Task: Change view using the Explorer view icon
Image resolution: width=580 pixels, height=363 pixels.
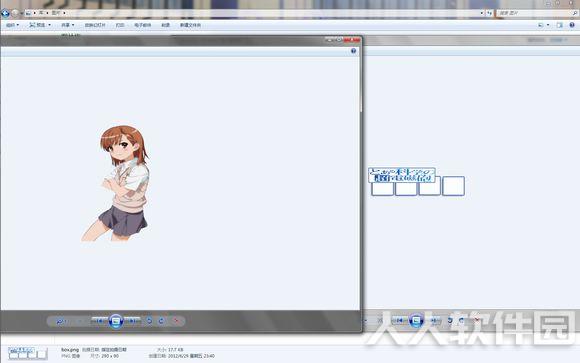Action: pyautogui.click(x=541, y=25)
